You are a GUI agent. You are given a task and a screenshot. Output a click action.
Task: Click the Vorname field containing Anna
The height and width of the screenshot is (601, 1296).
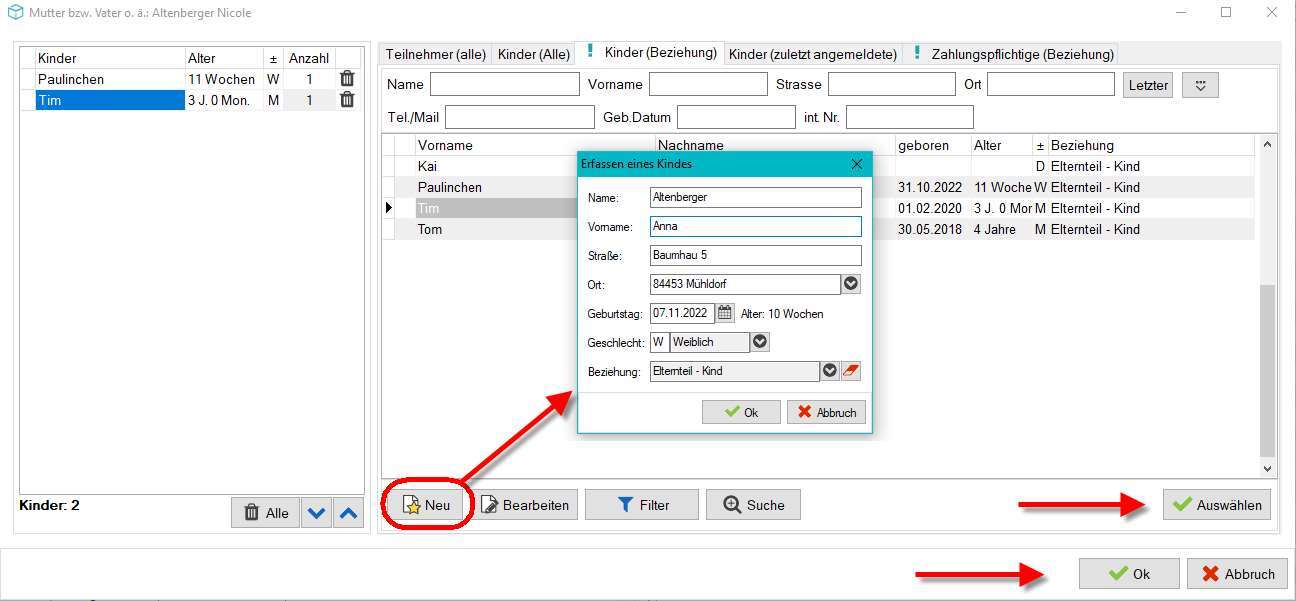[x=755, y=226]
